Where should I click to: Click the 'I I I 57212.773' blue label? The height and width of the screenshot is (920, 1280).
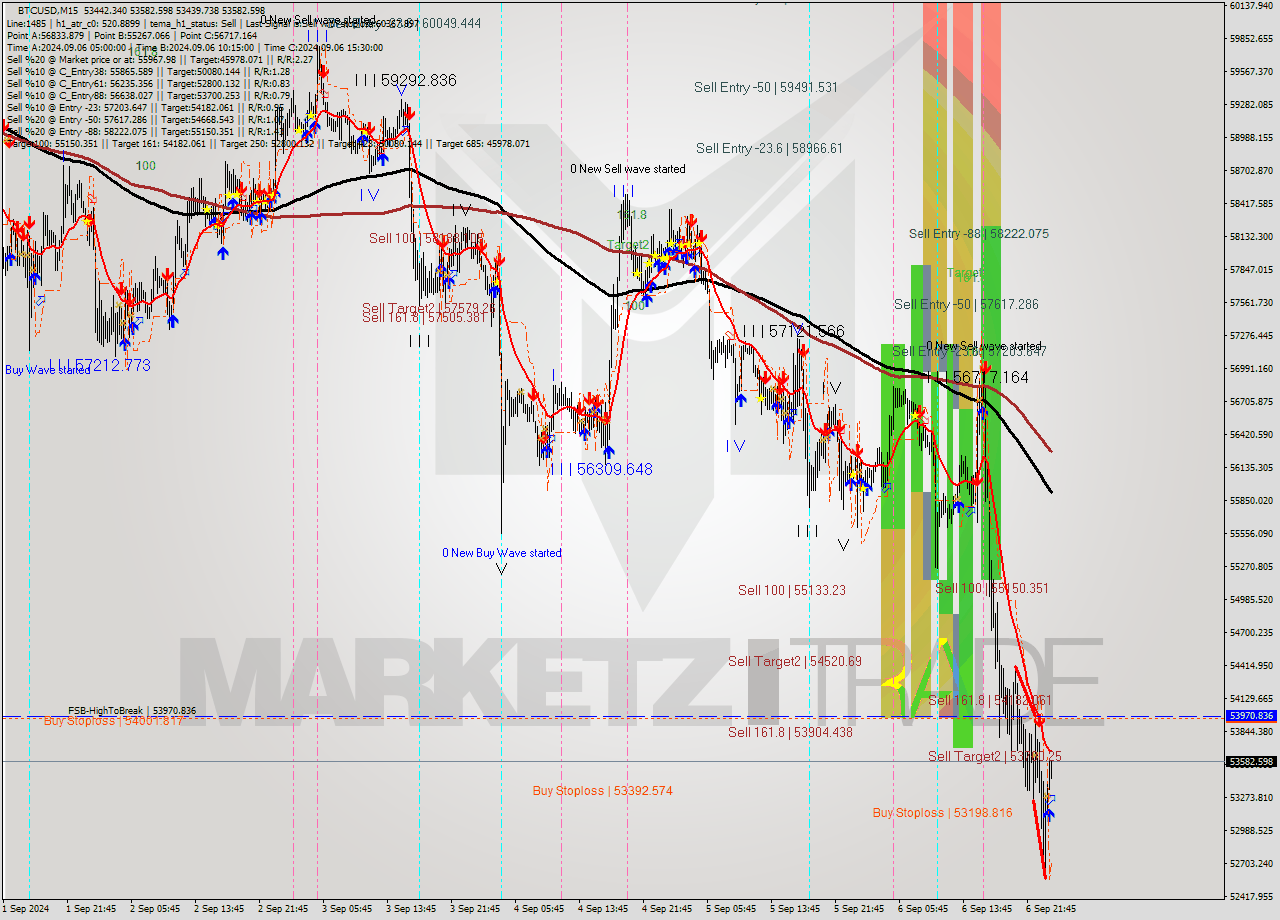pos(100,366)
